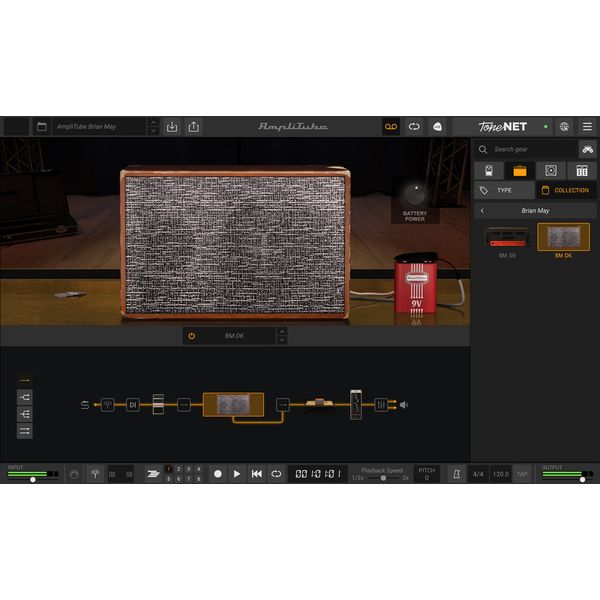Select the BM DK amp block in chain

[233, 404]
